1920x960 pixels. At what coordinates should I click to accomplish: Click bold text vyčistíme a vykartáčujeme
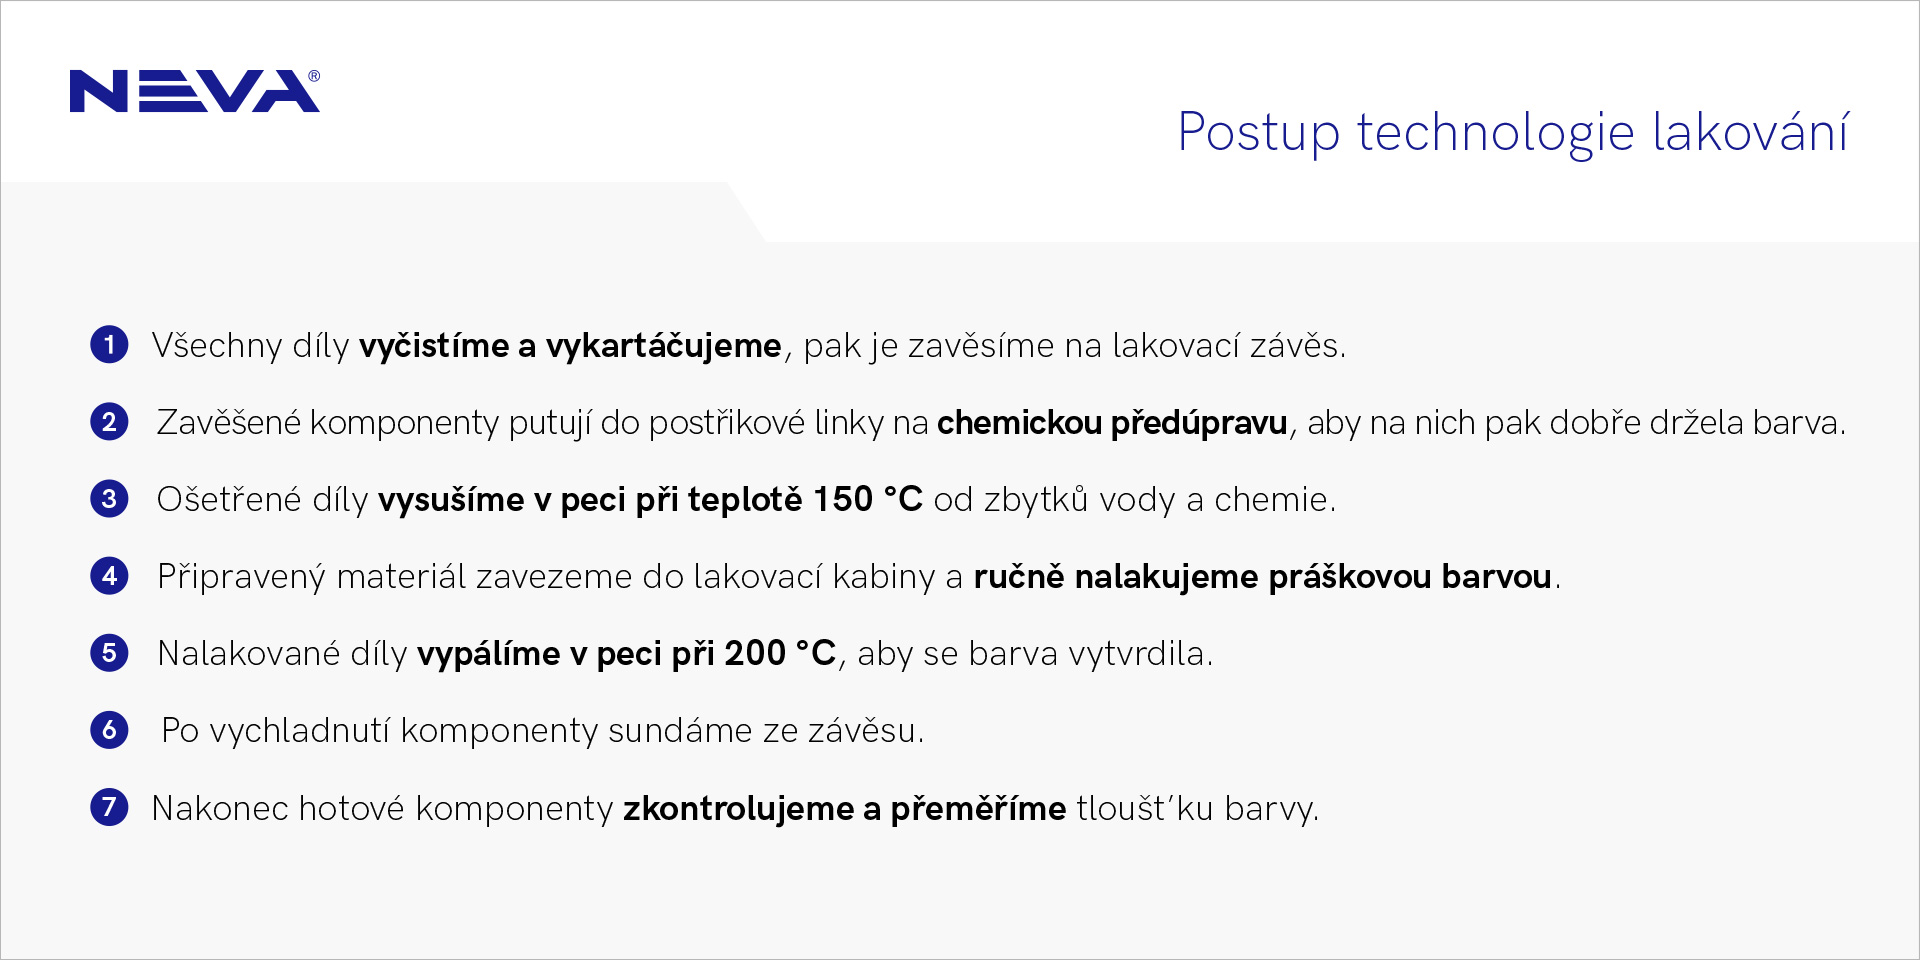(x=570, y=346)
